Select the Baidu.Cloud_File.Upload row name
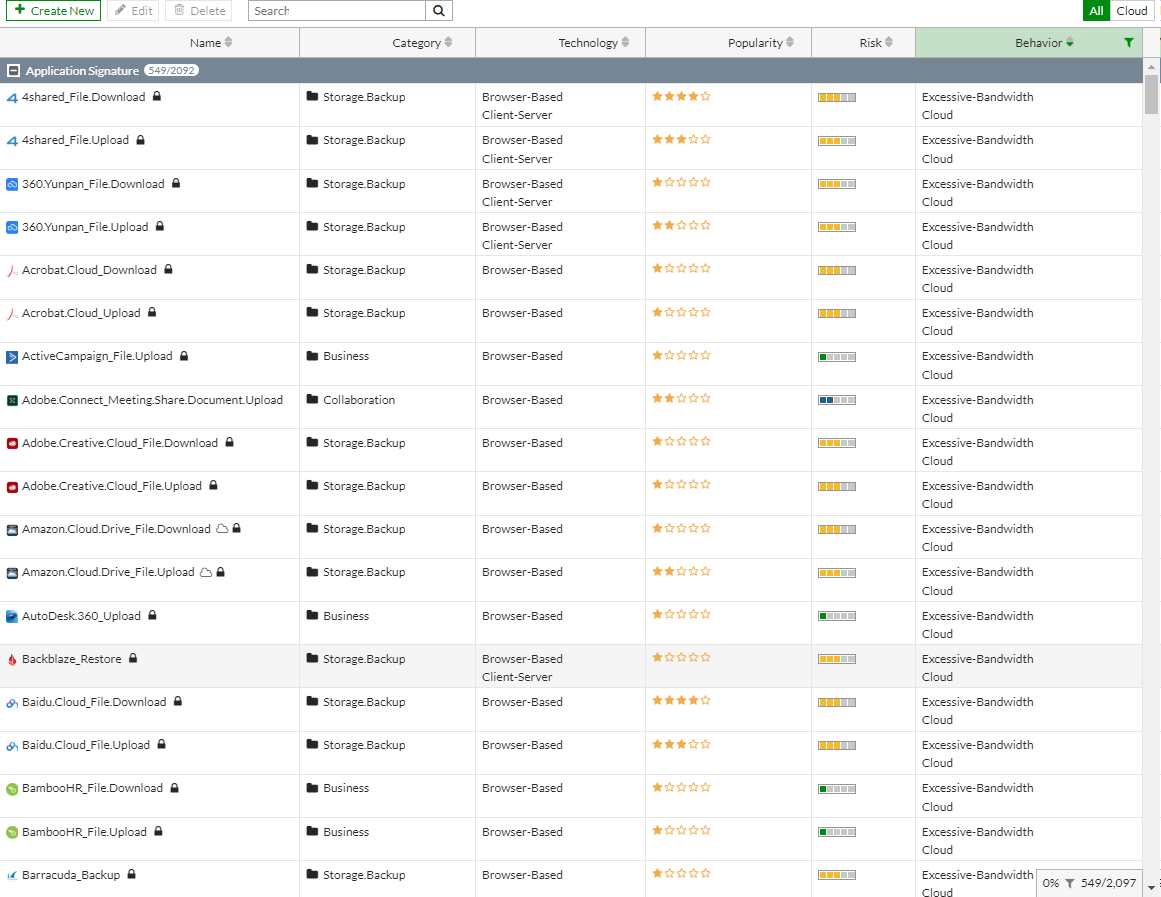Viewport: 1161px width, 897px height. 86,745
